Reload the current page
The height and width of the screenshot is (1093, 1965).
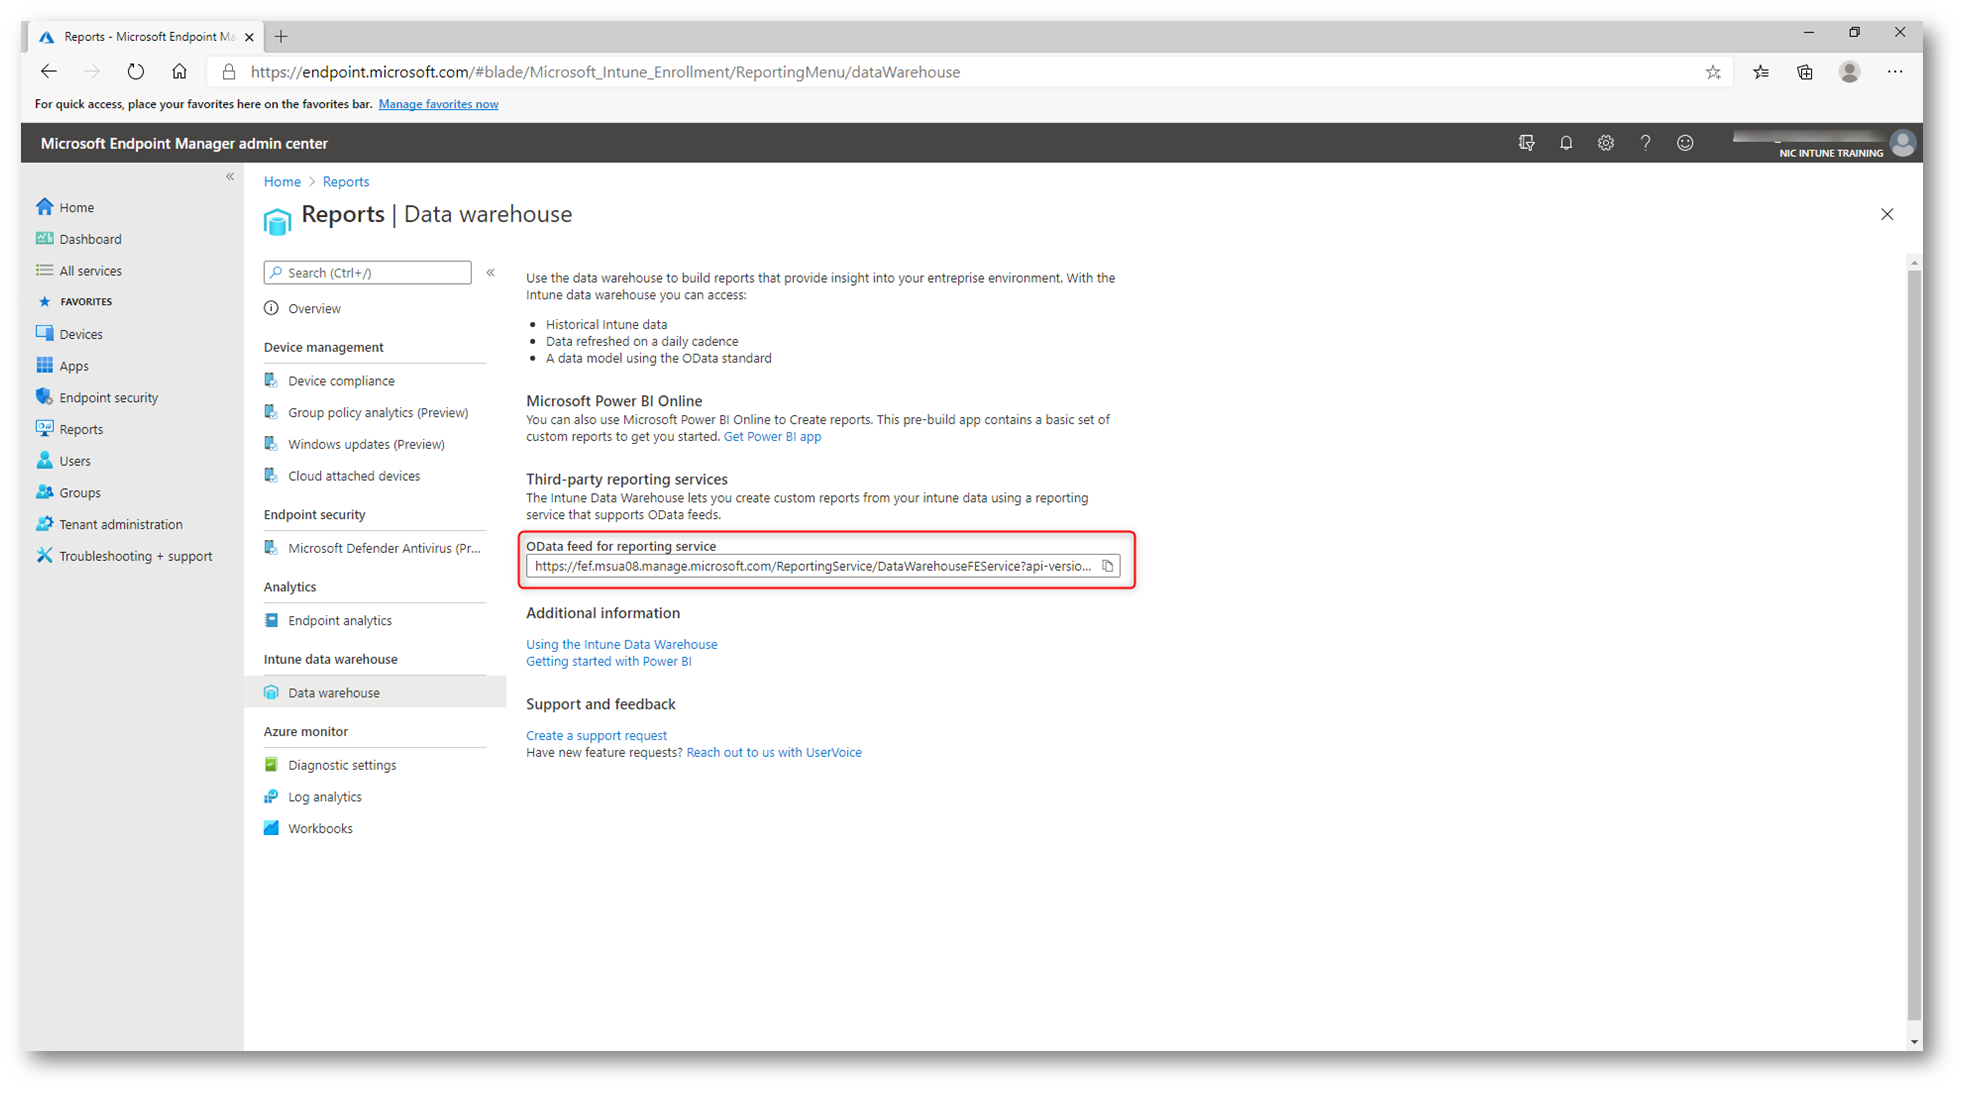[136, 72]
